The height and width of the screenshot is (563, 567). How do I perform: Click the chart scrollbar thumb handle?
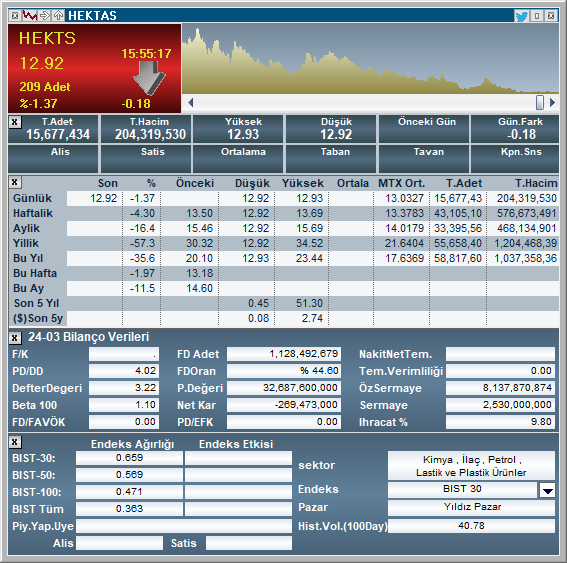[540, 102]
